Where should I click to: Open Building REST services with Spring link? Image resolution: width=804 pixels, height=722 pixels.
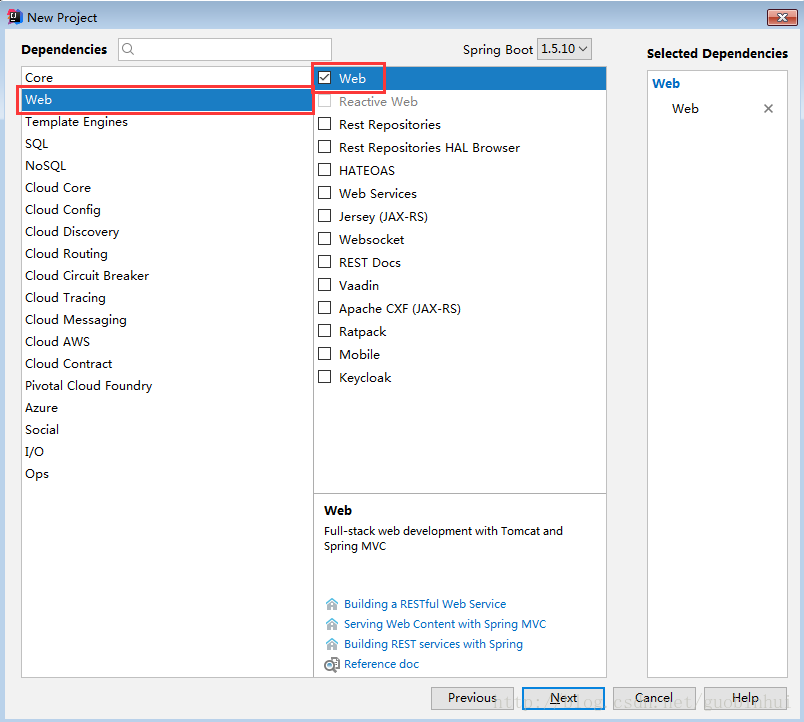click(x=433, y=644)
